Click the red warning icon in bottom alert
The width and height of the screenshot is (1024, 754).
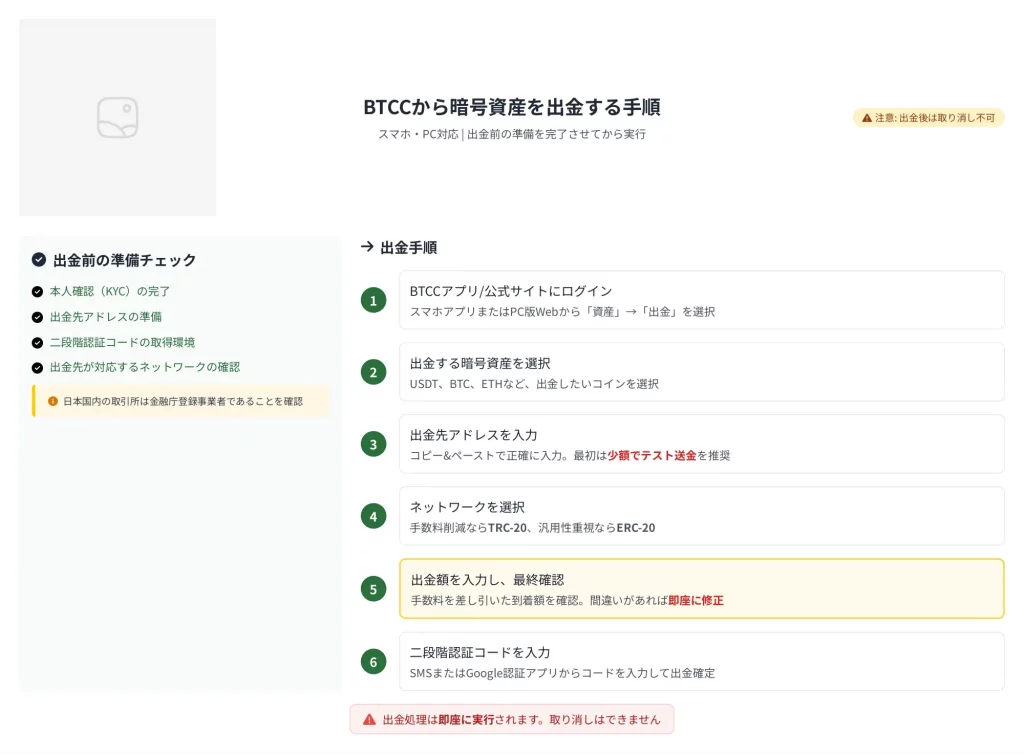pos(369,719)
